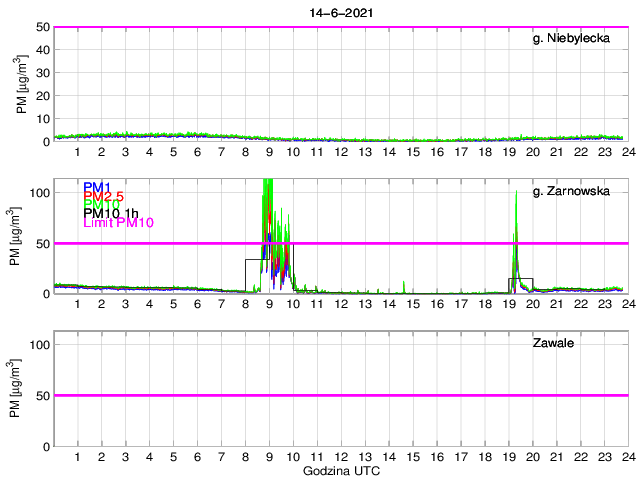
Task: Click the blue PM1 legend entry
Action: pyautogui.click(x=97, y=187)
